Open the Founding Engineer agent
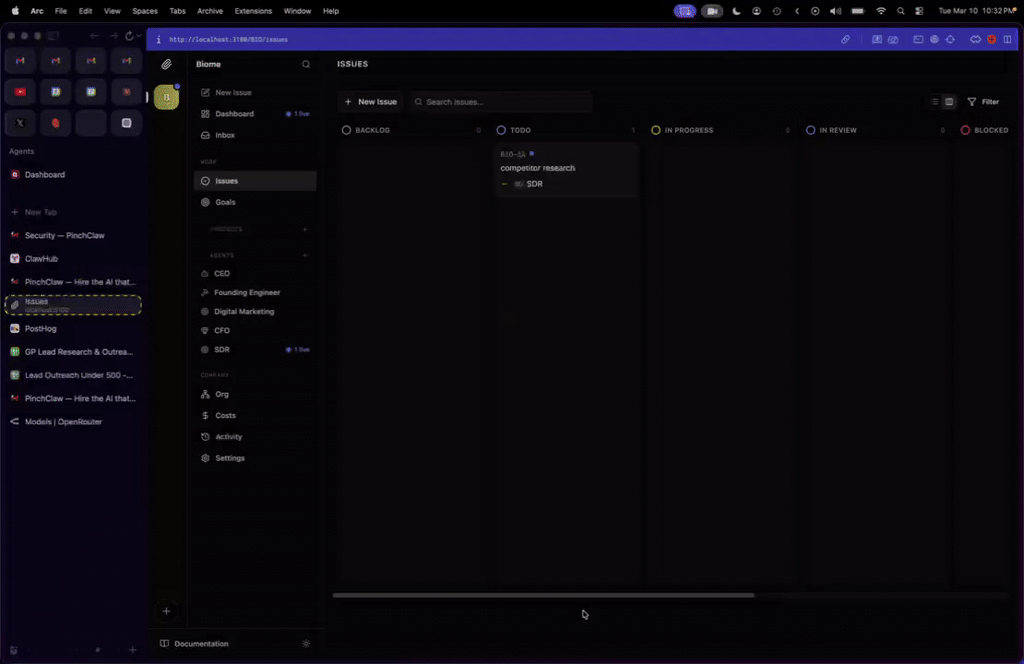 255,292
